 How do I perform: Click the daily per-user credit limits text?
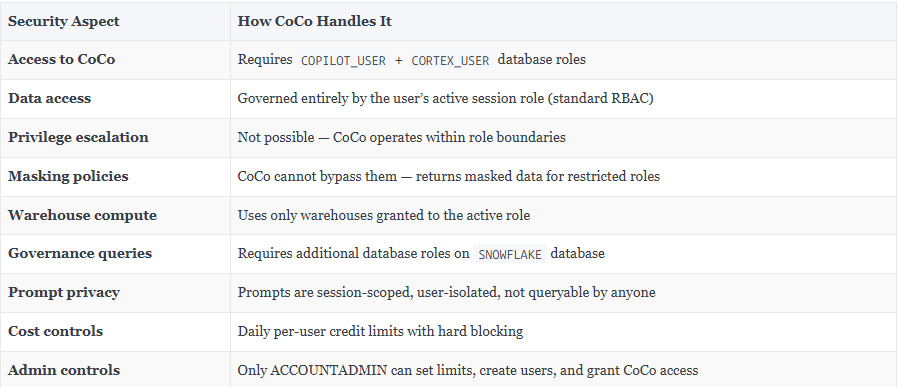point(380,331)
